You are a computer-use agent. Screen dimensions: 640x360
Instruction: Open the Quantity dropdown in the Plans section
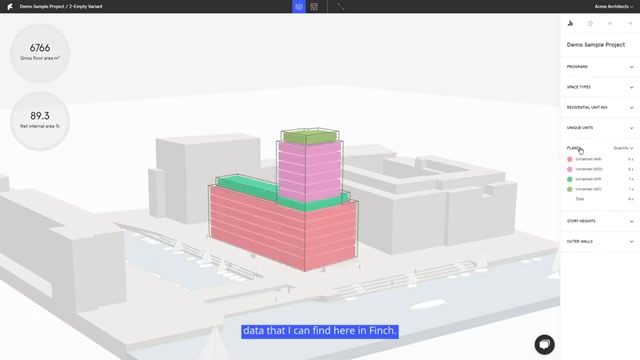tap(623, 148)
